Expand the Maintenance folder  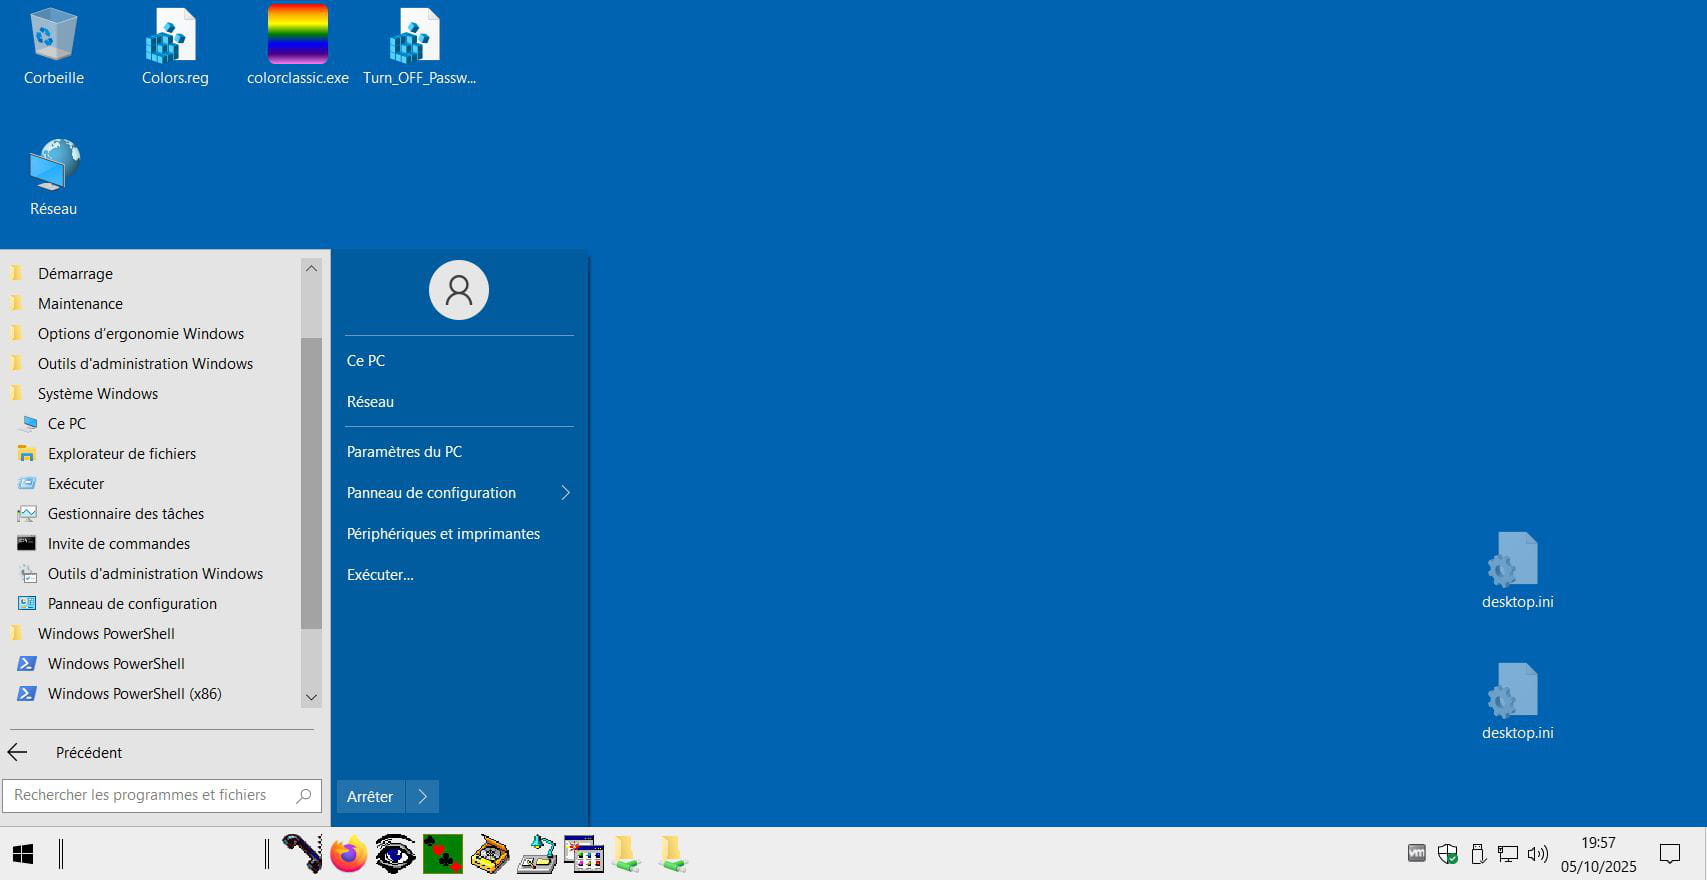click(x=80, y=304)
